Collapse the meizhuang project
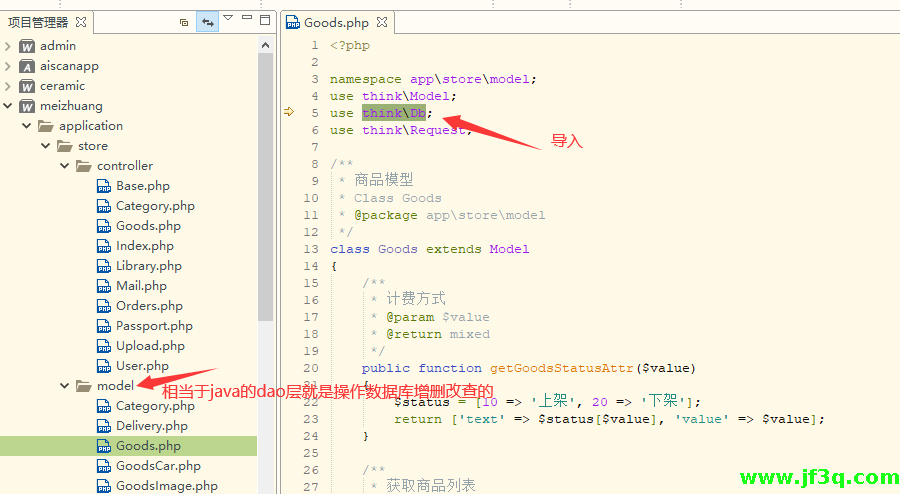The image size is (900, 494). [x=8, y=106]
